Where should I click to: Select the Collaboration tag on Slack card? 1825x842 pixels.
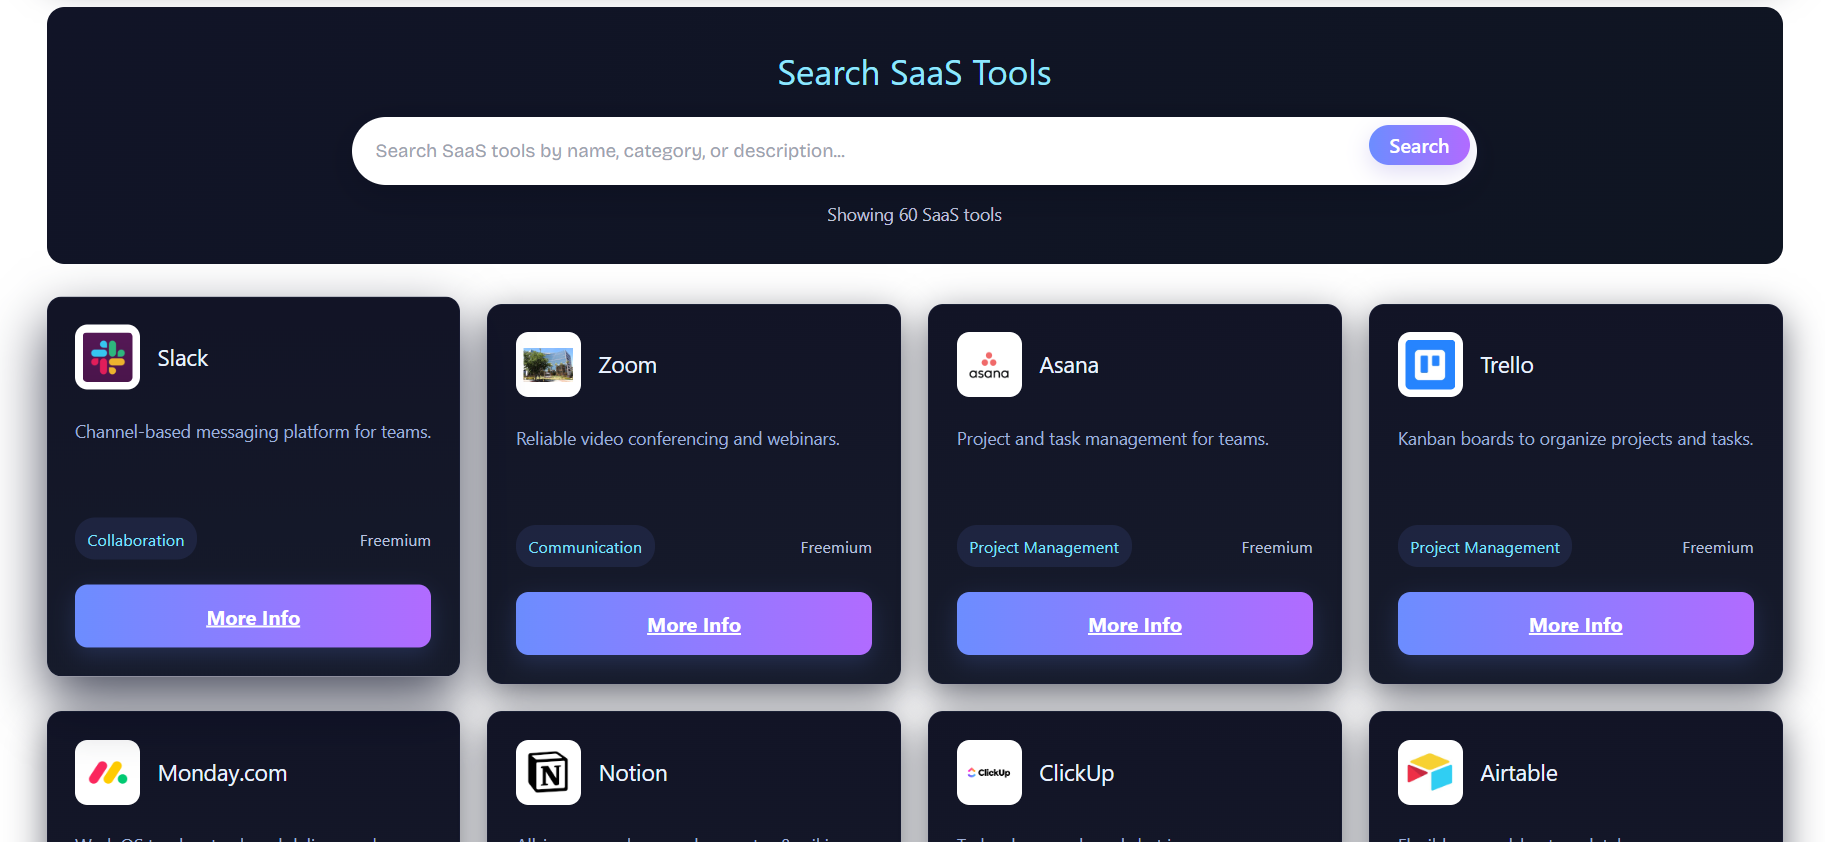(x=136, y=540)
